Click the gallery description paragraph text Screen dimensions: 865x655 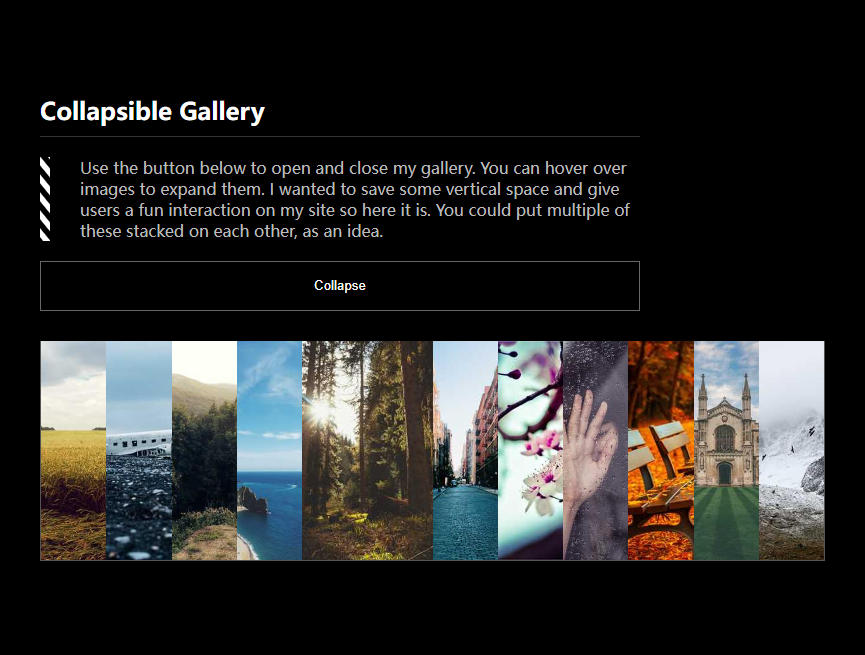point(355,199)
